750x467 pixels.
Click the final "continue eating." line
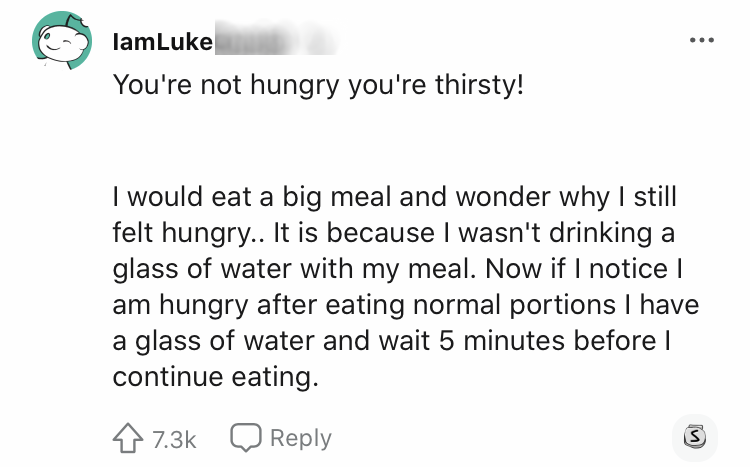click(216, 376)
